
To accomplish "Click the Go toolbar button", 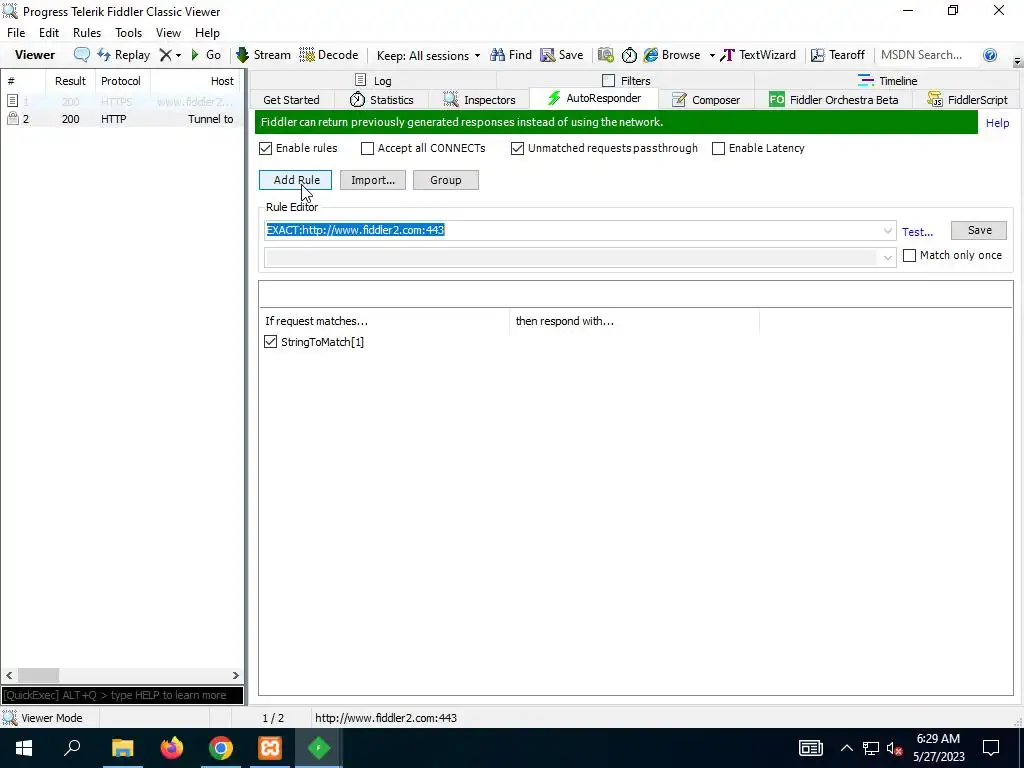I will (x=206, y=55).
